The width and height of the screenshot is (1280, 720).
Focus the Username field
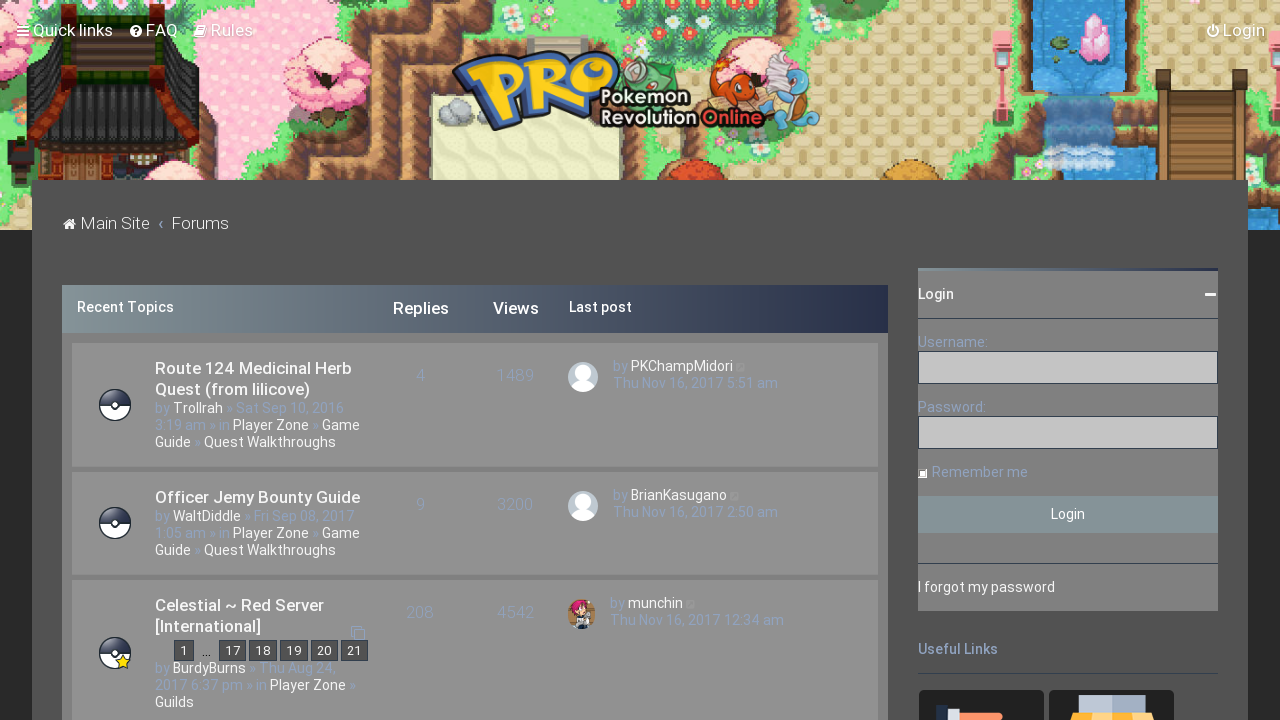tap(1068, 367)
